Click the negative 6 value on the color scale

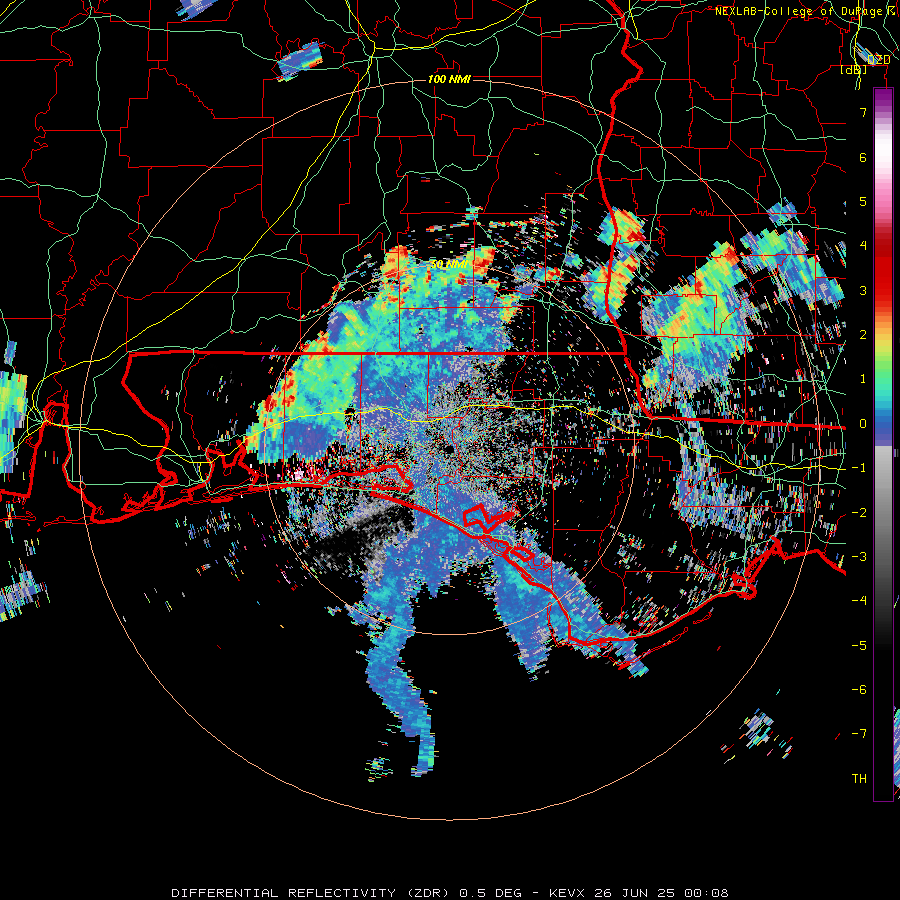pos(859,690)
